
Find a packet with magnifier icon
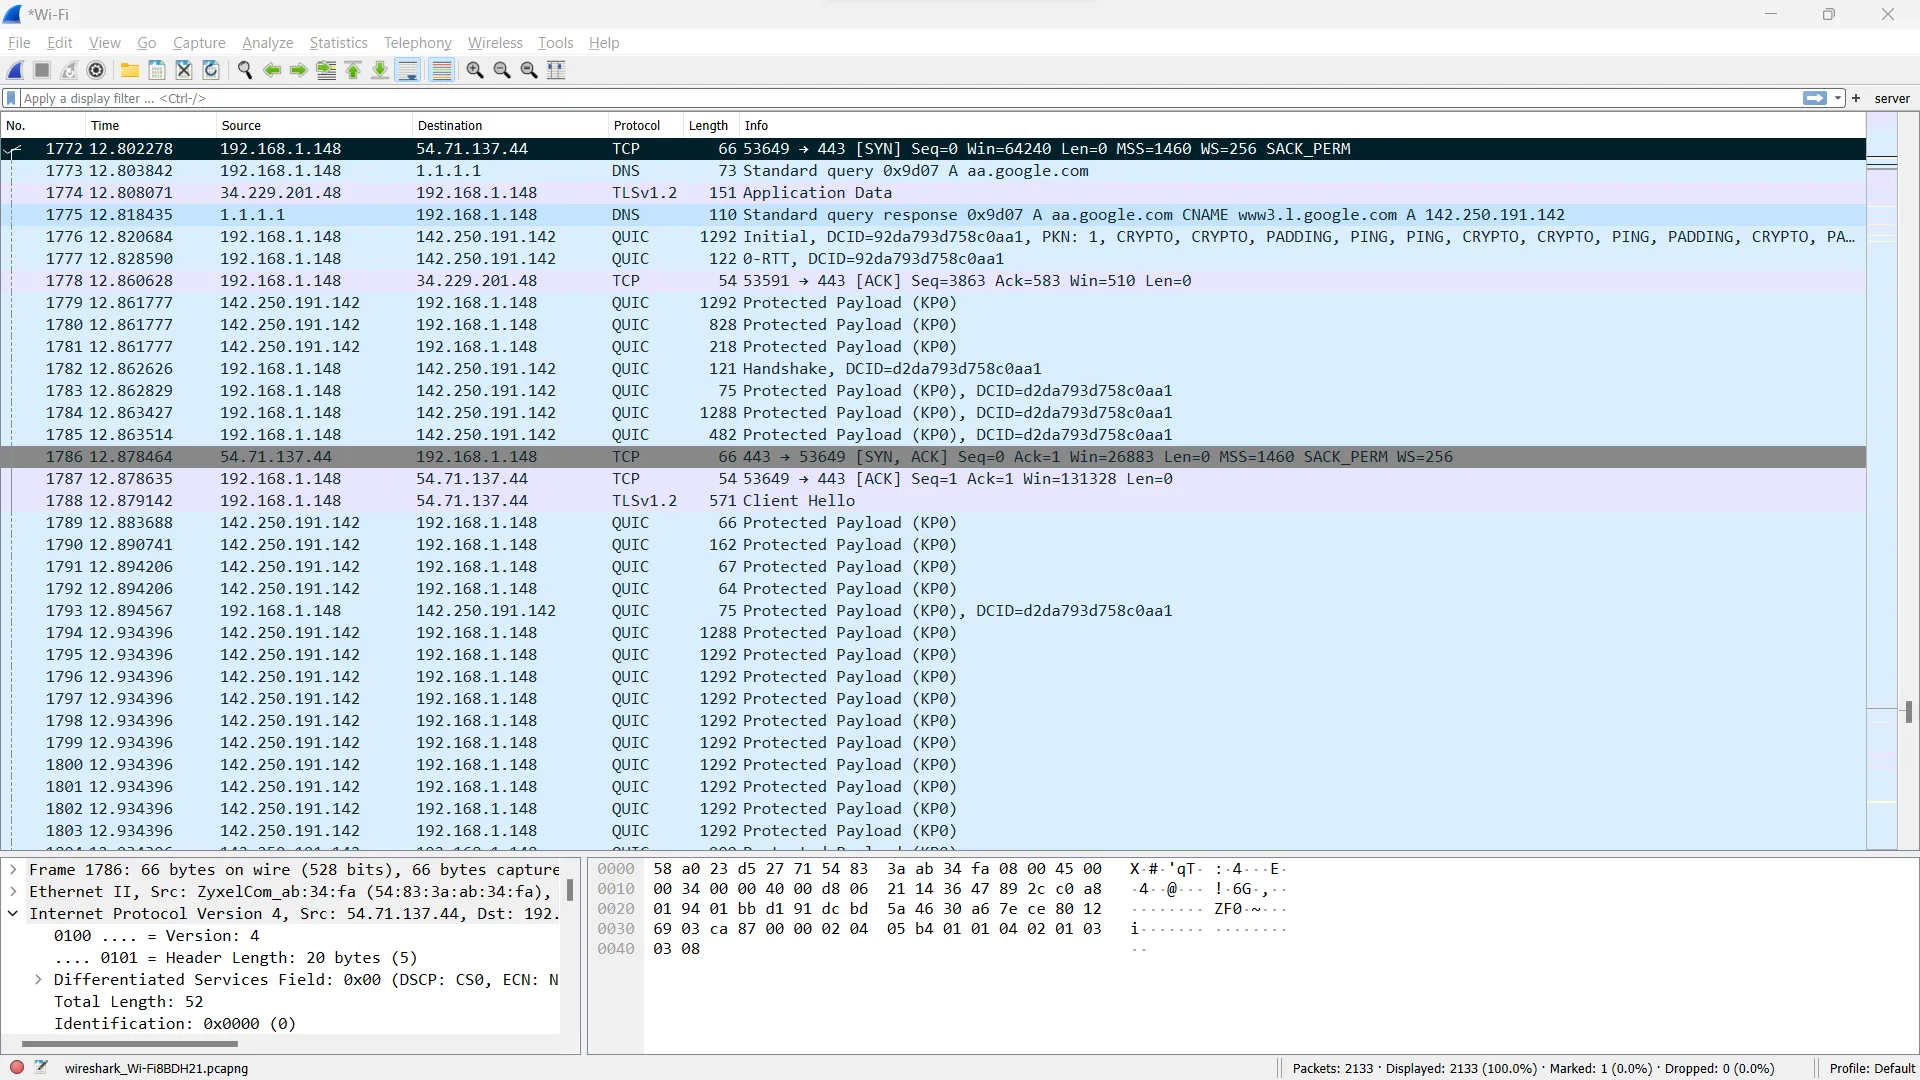pyautogui.click(x=245, y=70)
